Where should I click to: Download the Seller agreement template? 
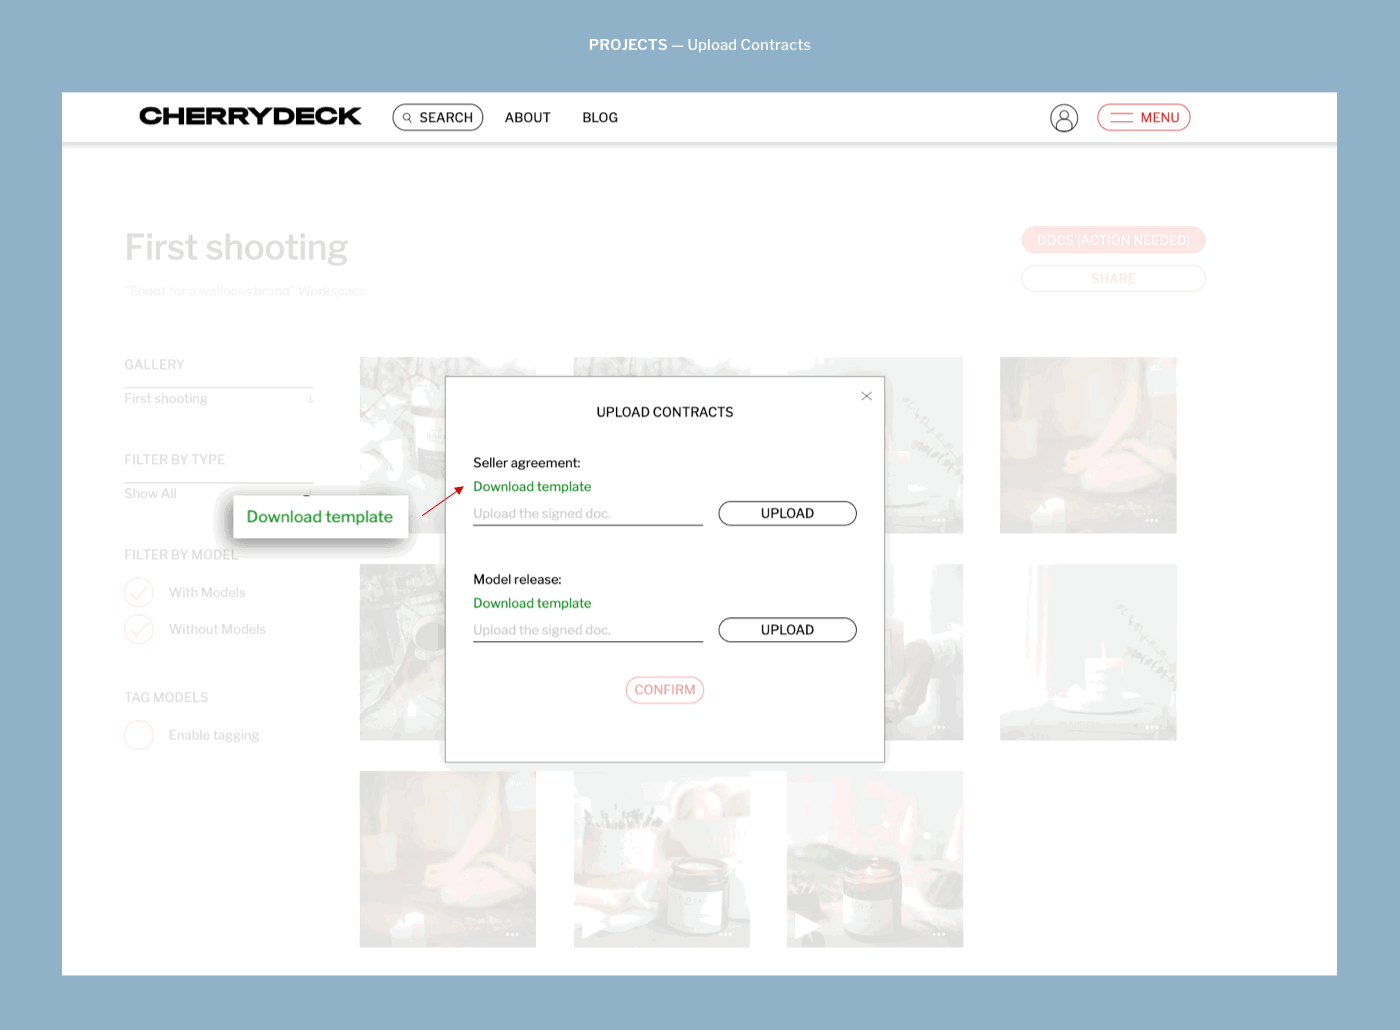532,487
